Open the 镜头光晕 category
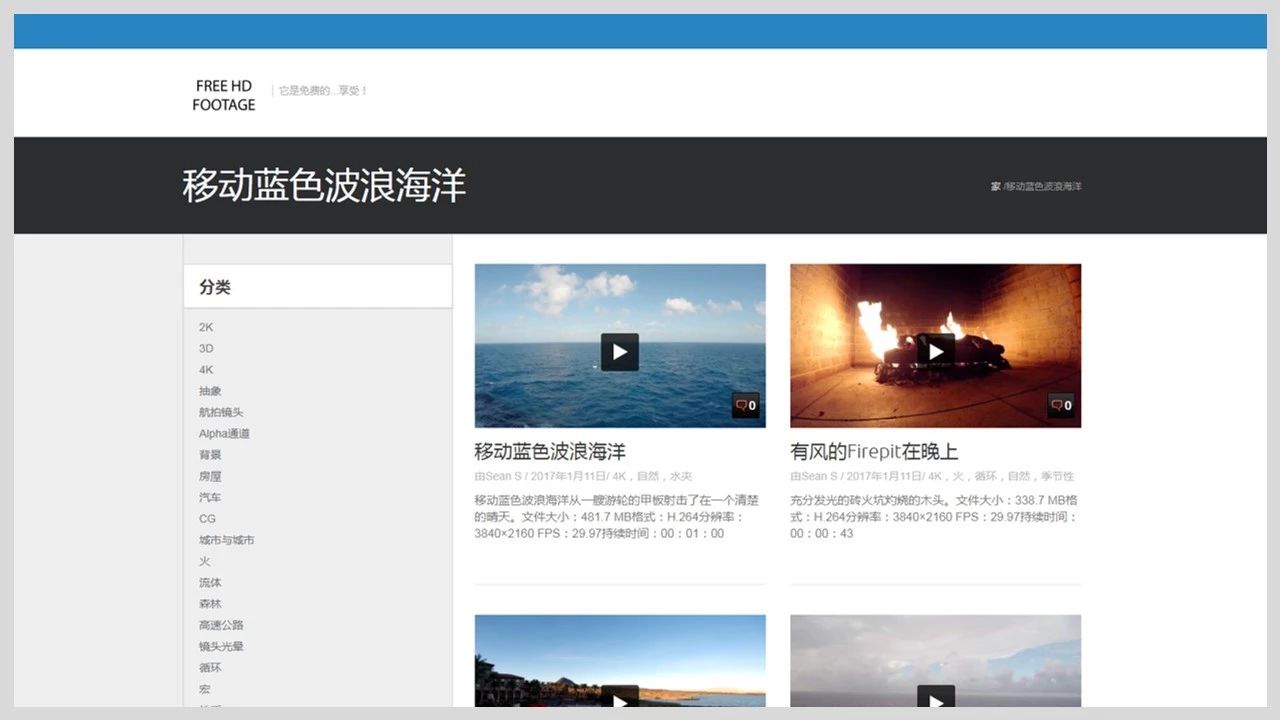 (x=221, y=646)
